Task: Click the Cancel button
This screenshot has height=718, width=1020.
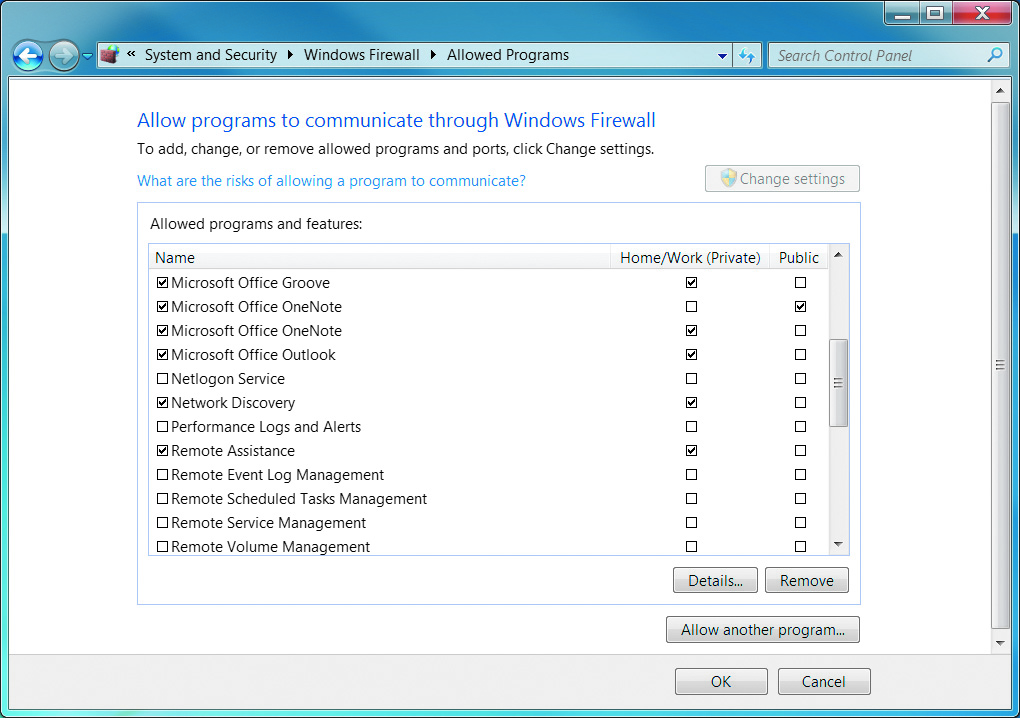Action: [824, 682]
